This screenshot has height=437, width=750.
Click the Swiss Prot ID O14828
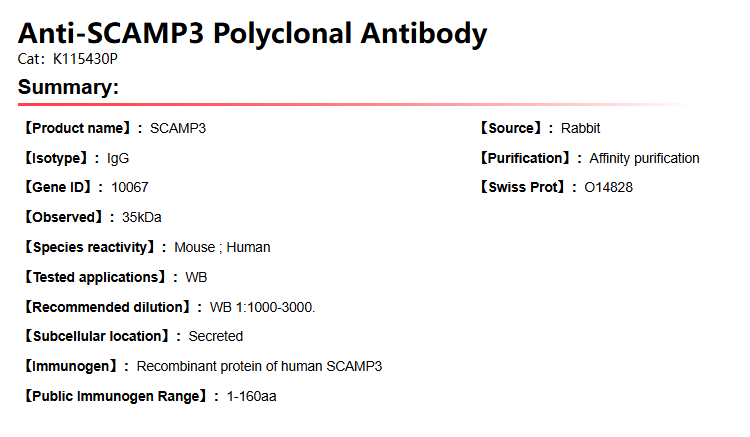coord(608,187)
